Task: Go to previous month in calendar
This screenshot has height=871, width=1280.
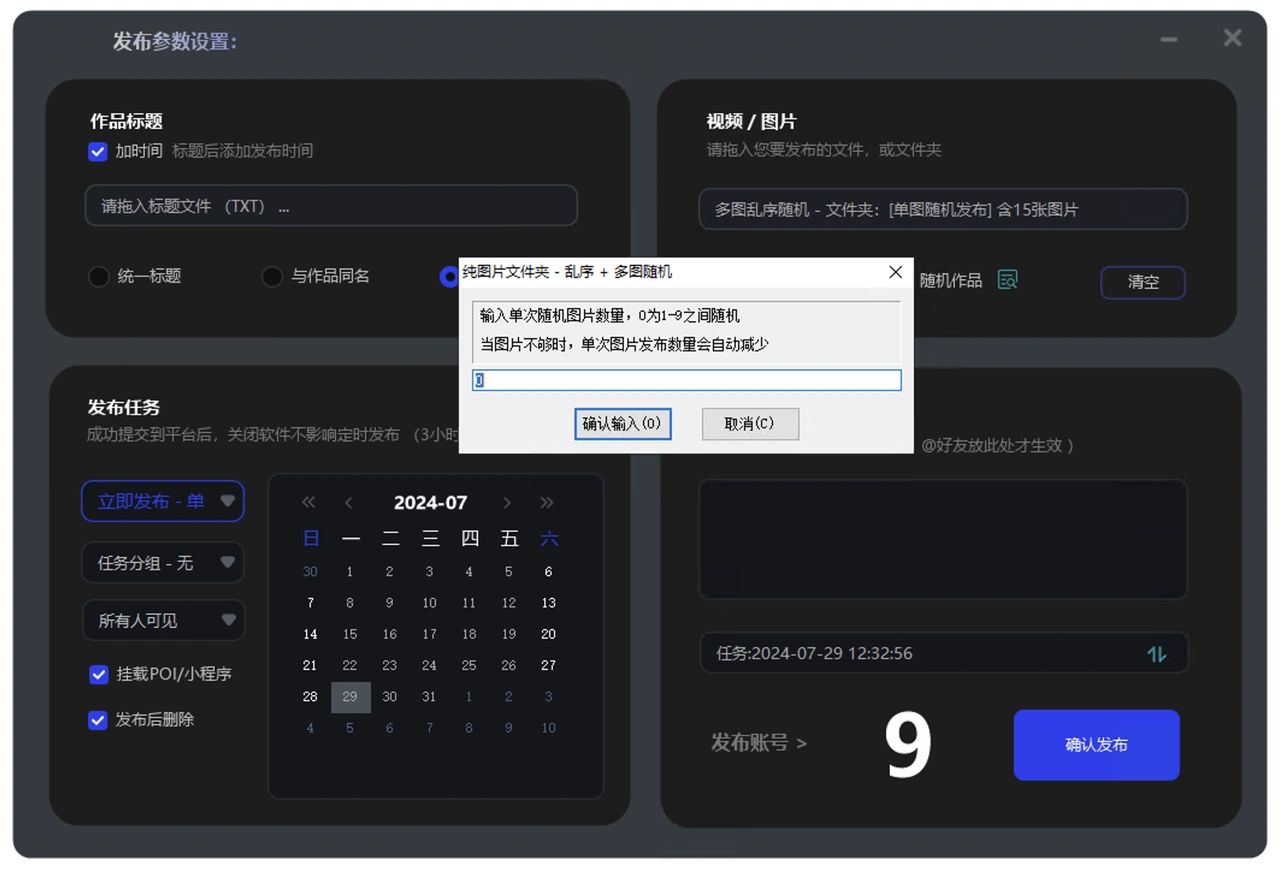Action: pyautogui.click(x=348, y=502)
